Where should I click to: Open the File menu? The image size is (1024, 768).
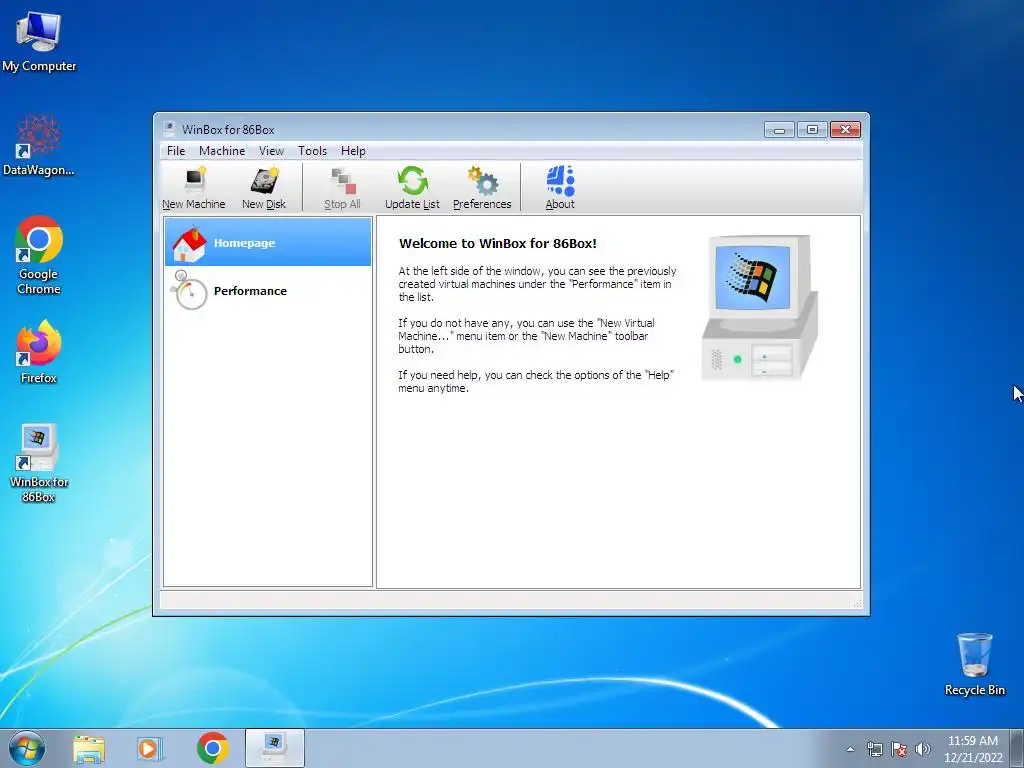(176, 151)
